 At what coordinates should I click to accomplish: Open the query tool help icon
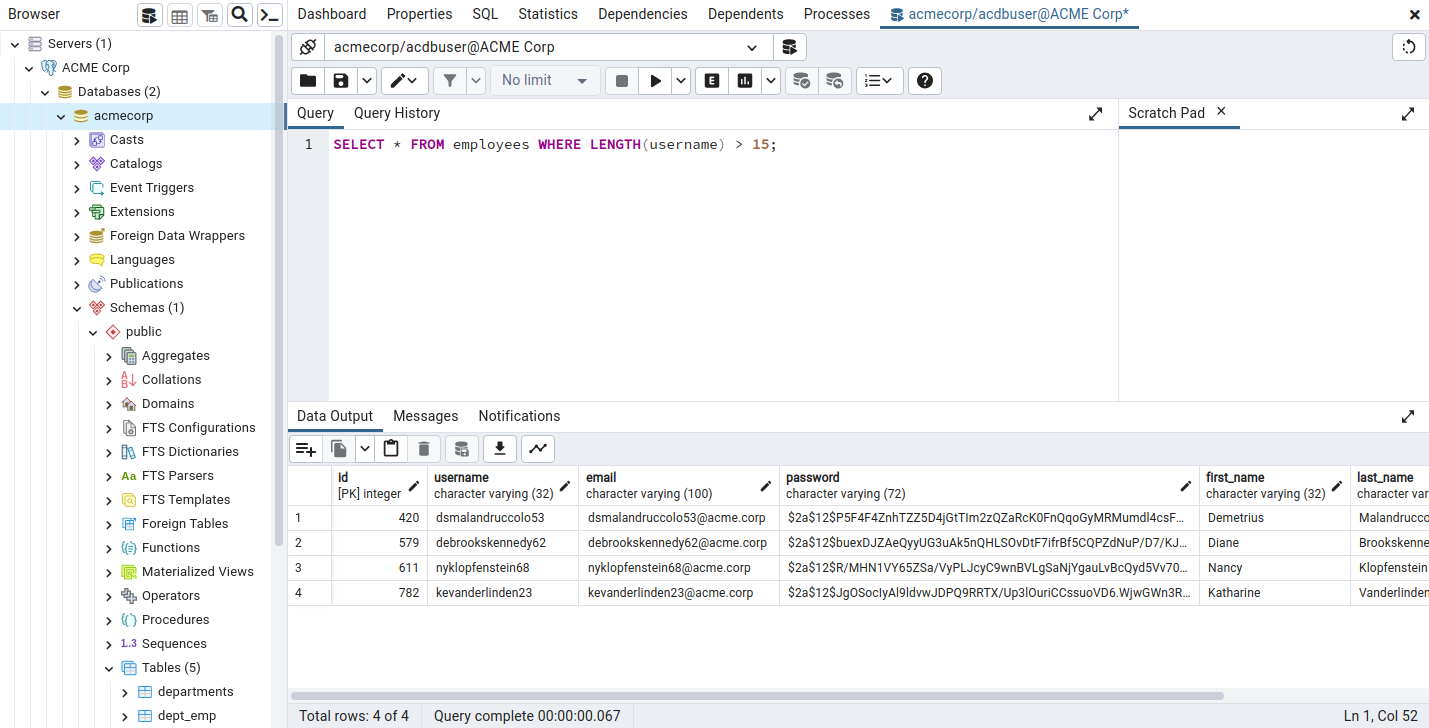[925, 81]
